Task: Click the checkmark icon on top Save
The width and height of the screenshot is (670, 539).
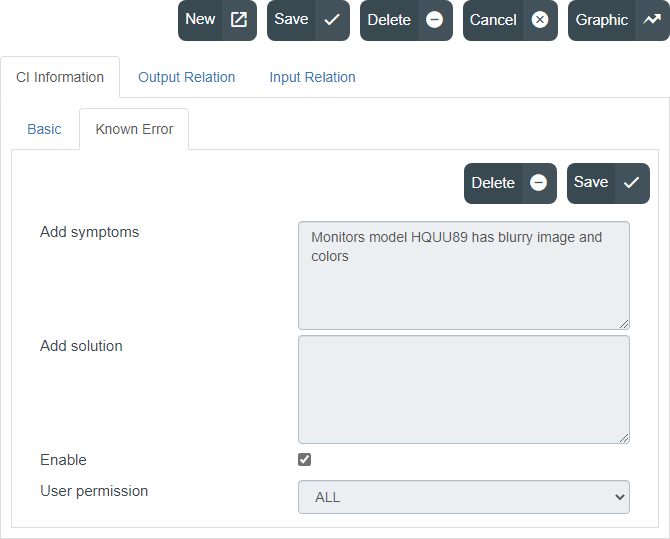Action: click(x=332, y=20)
